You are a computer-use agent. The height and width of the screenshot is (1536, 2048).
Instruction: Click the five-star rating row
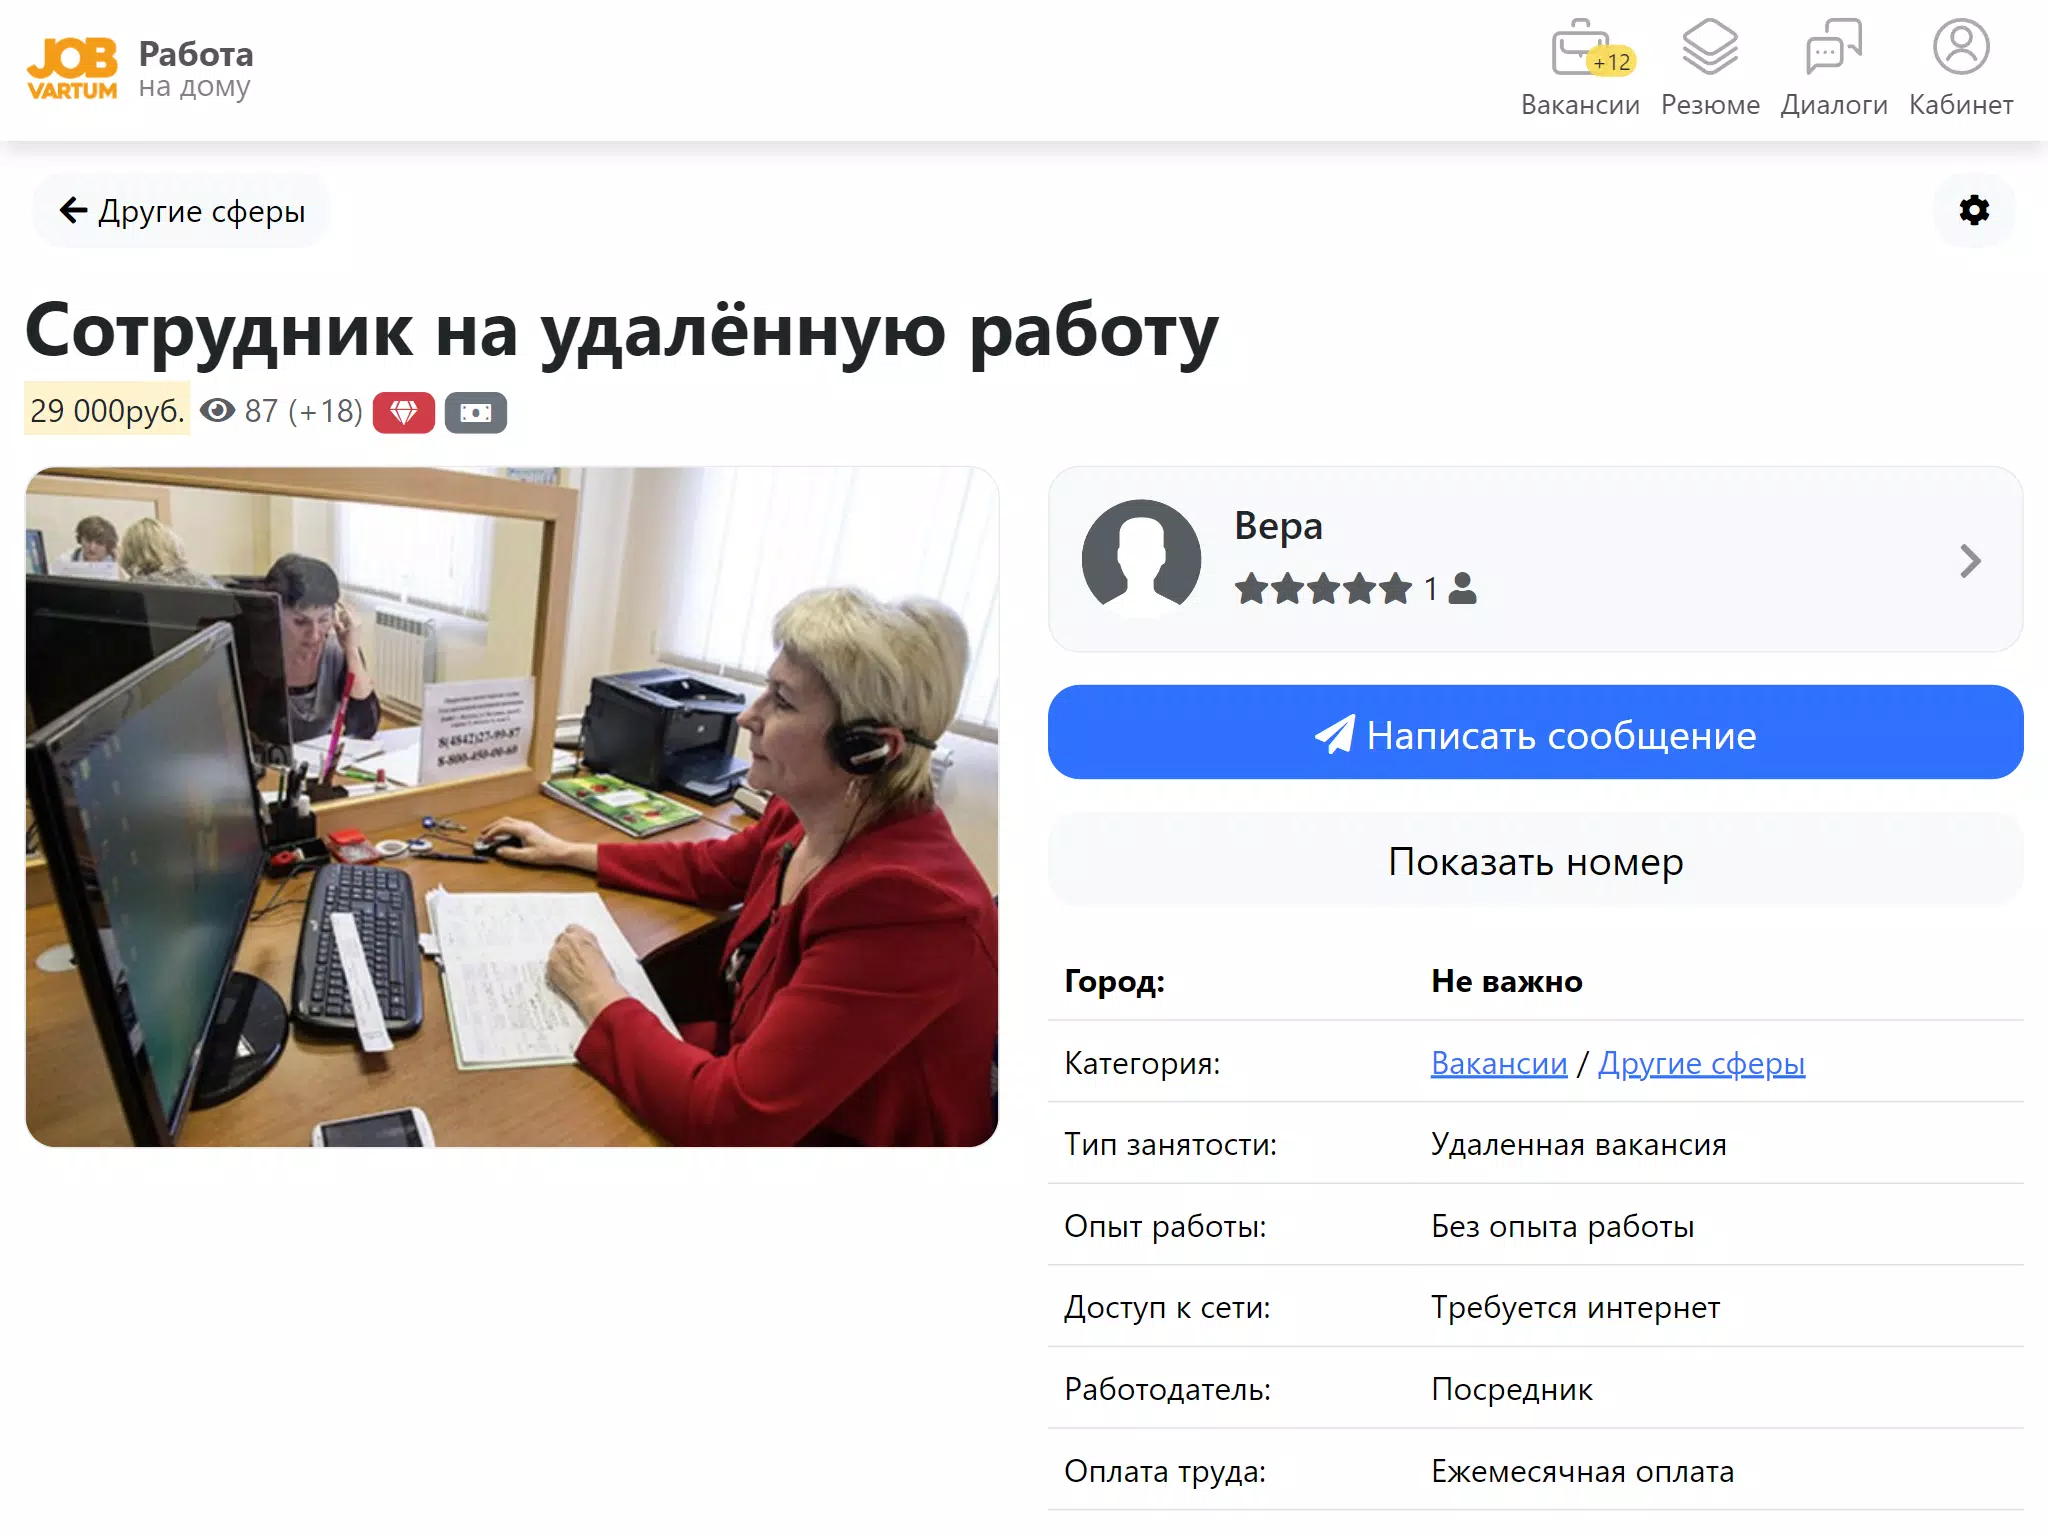[1322, 589]
